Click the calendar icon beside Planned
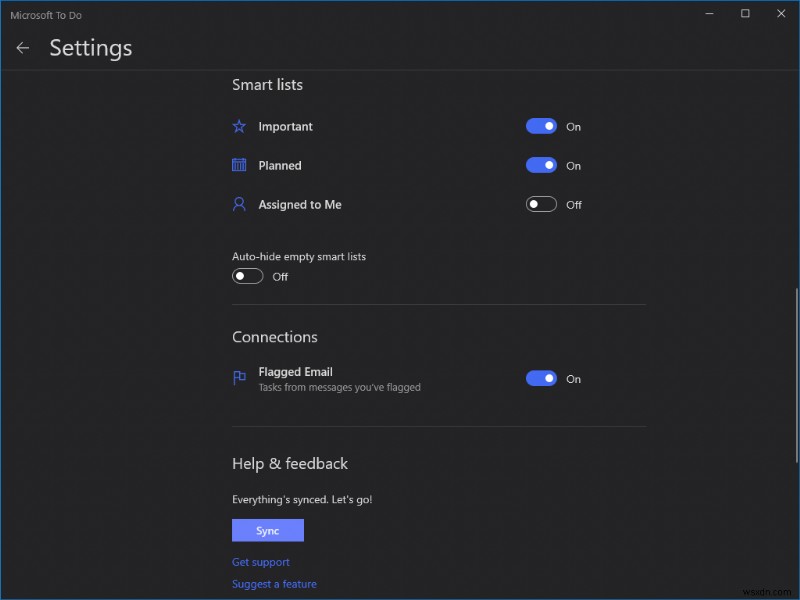This screenshot has width=800, height=600. [238, 164]
